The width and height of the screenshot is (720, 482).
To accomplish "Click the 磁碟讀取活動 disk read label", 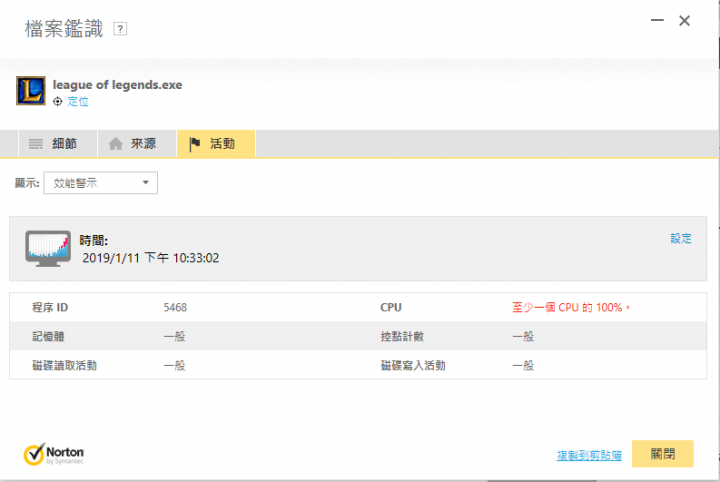I will [x=64, y=366].
